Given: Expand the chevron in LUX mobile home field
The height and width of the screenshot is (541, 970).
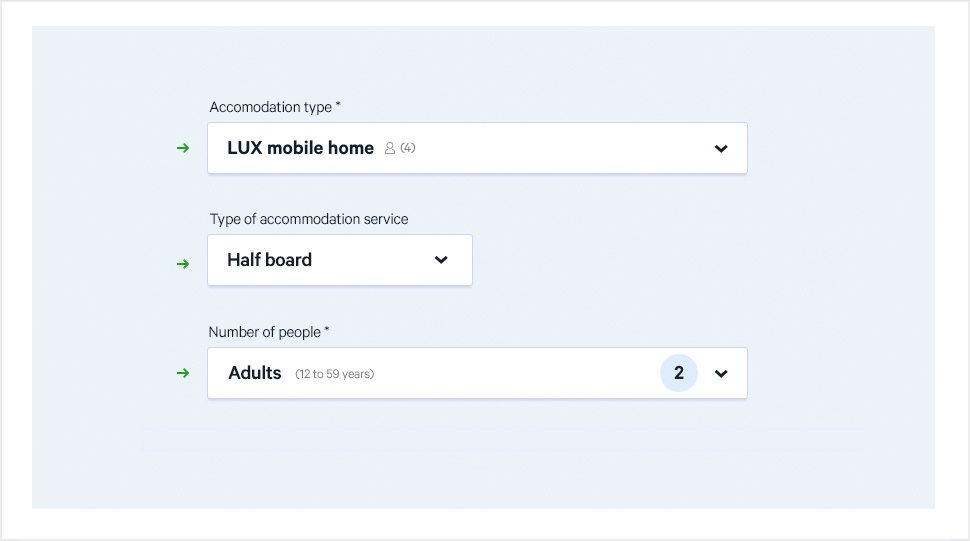Looking at the screenshot, I should pyautogui.click(x=721, y=149).
